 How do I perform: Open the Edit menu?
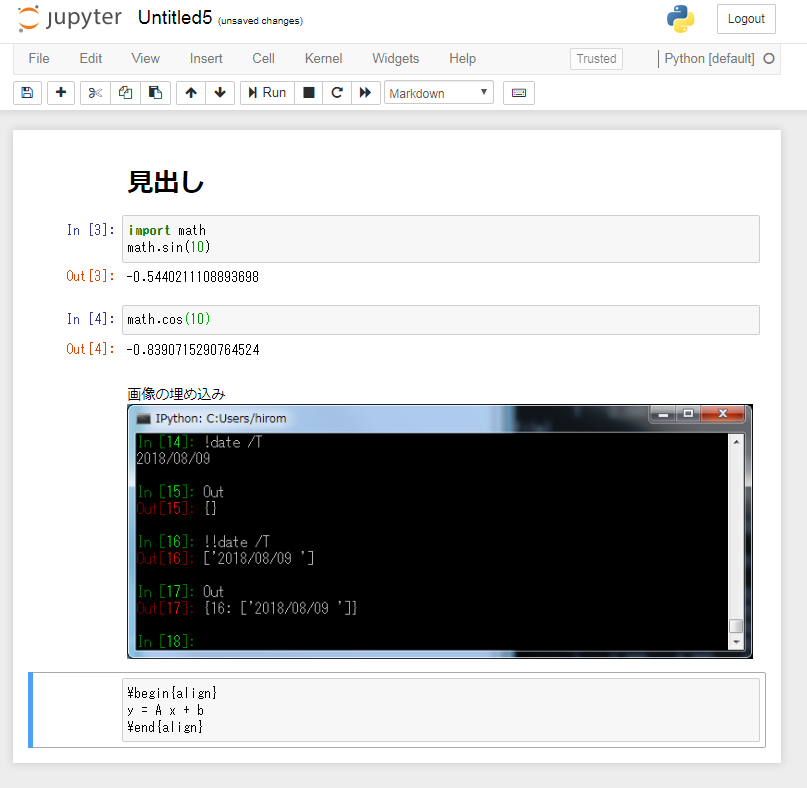coord(91,59)
